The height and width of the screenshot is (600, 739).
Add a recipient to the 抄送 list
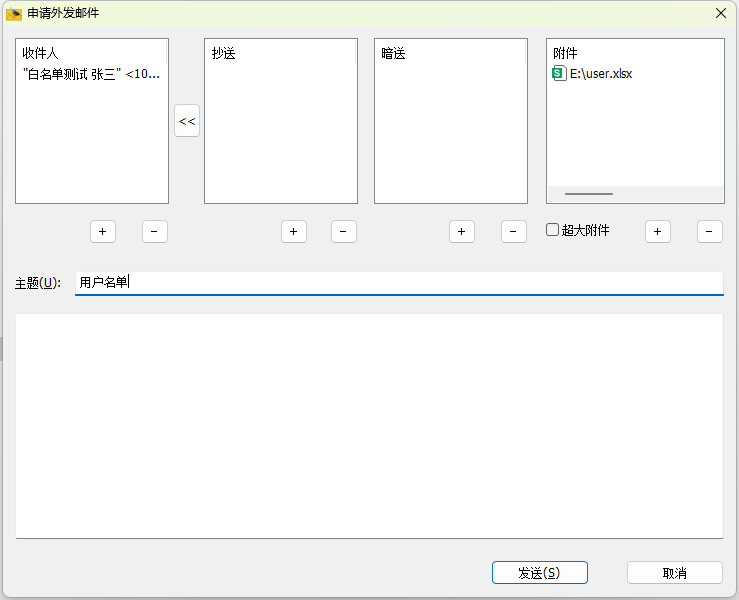[292, 231]
